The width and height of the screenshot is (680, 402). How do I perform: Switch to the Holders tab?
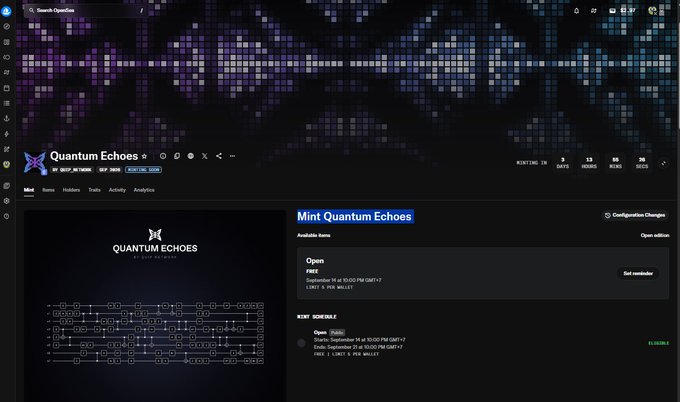tap(71, 190)
